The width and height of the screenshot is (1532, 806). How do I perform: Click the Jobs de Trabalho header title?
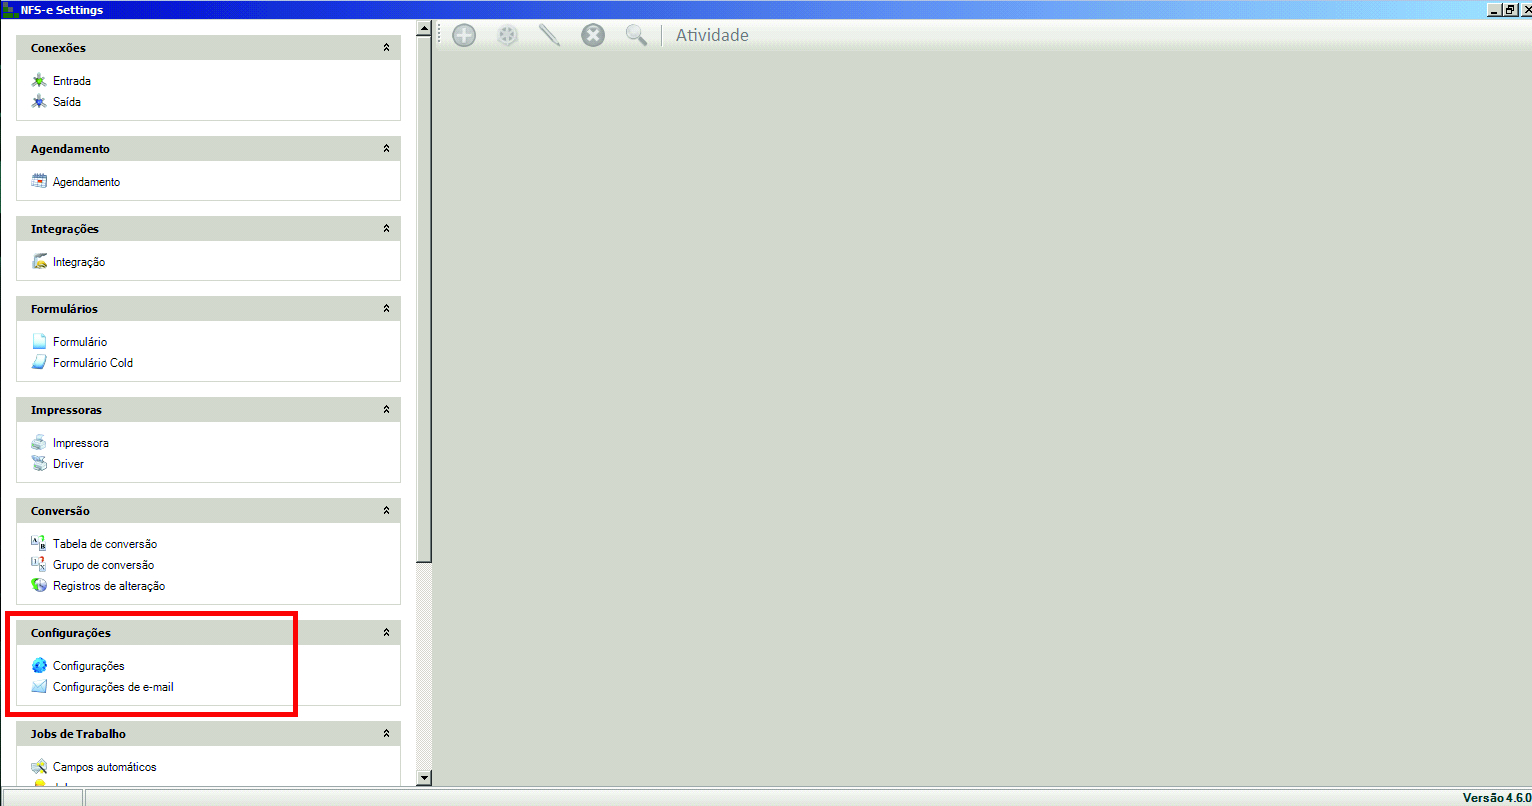78,734
